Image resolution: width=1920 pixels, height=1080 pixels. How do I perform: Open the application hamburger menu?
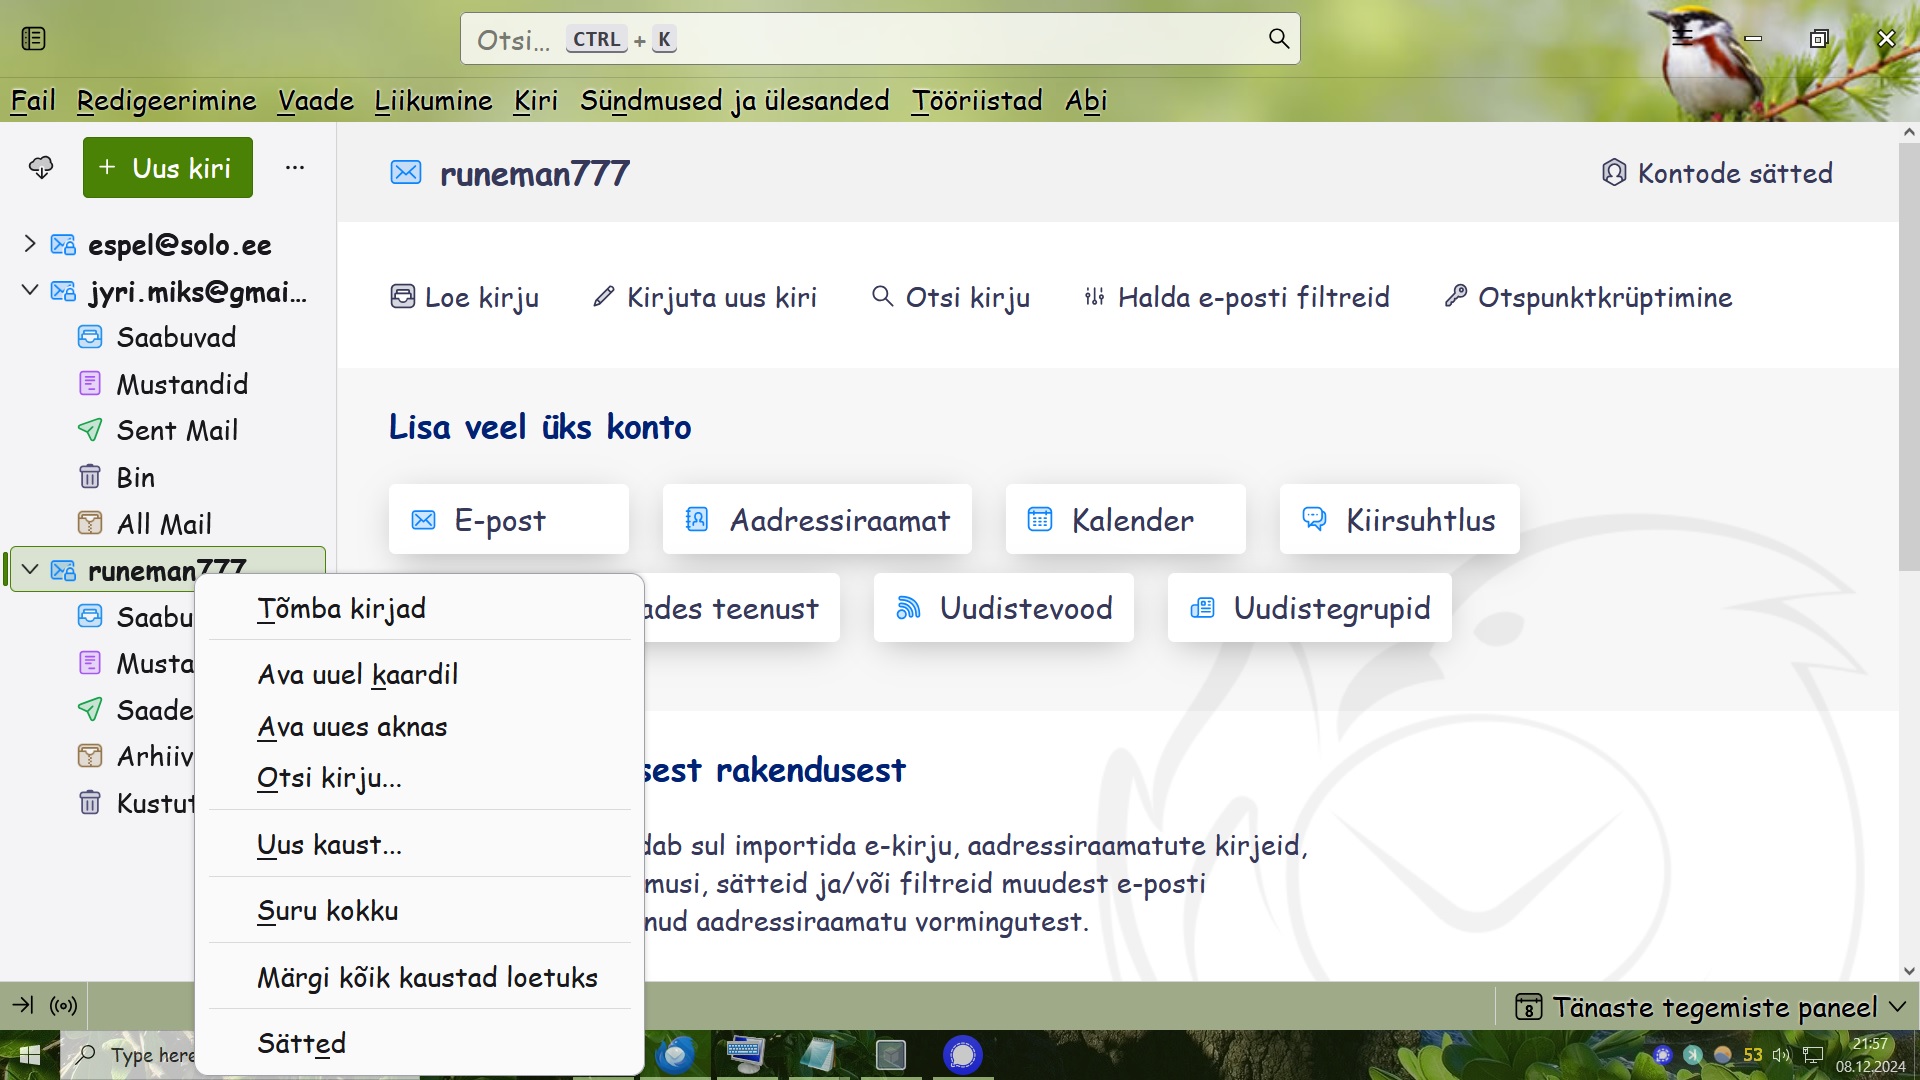pos(1683,37)
